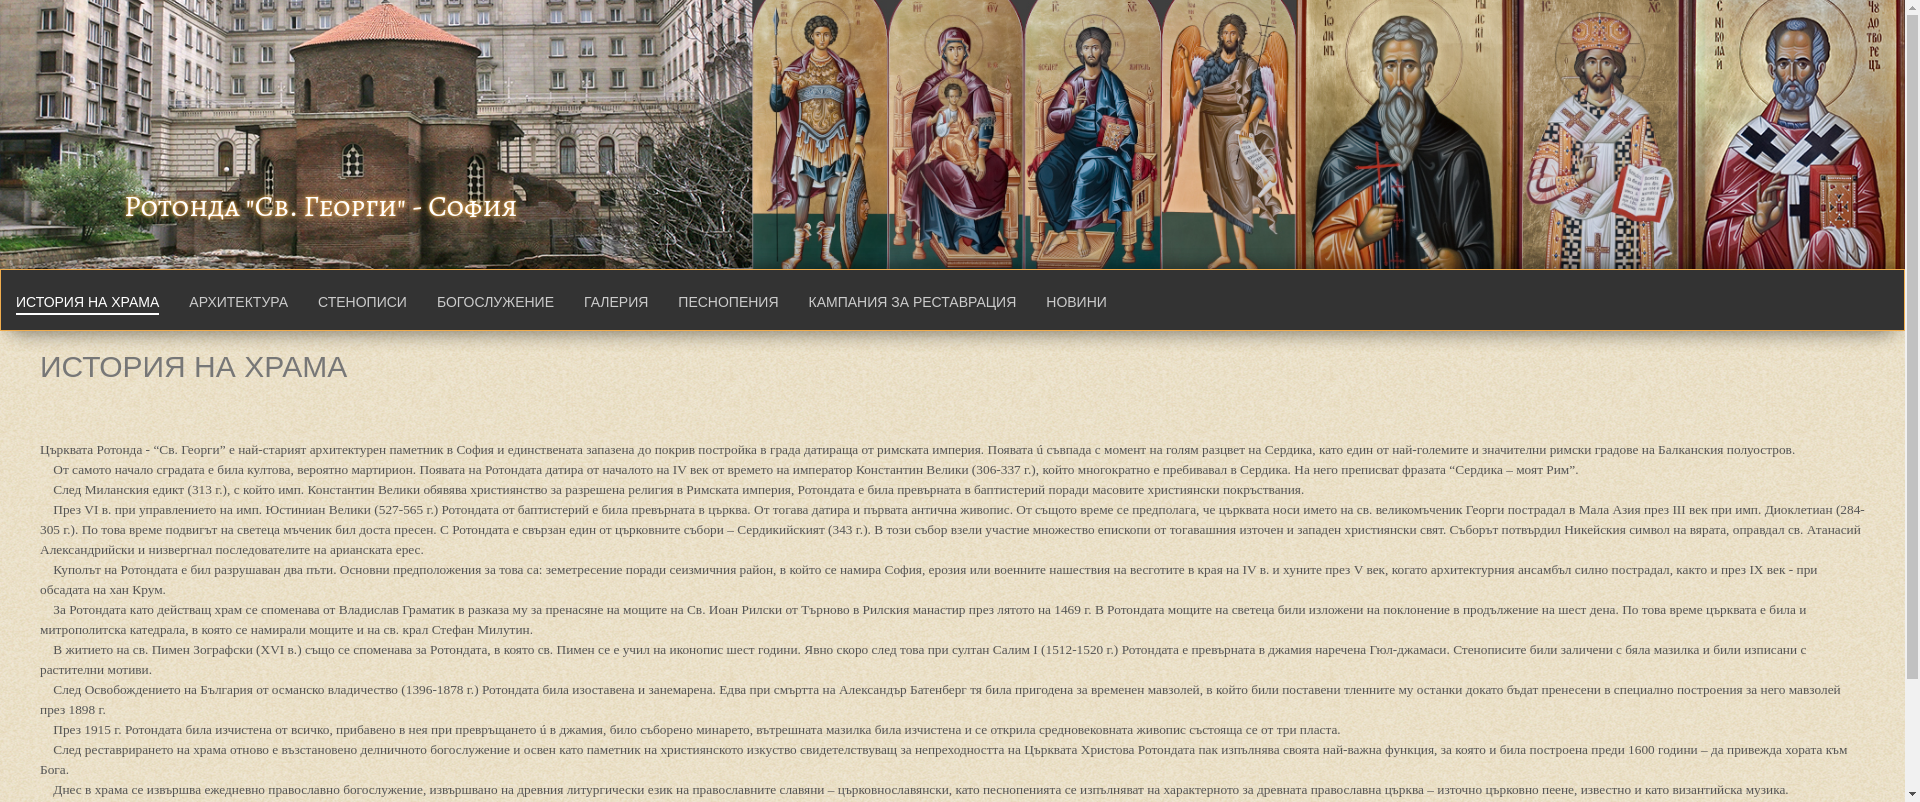
Task: Click the vertical scrollbar on the right edge
Action: 1912,400
